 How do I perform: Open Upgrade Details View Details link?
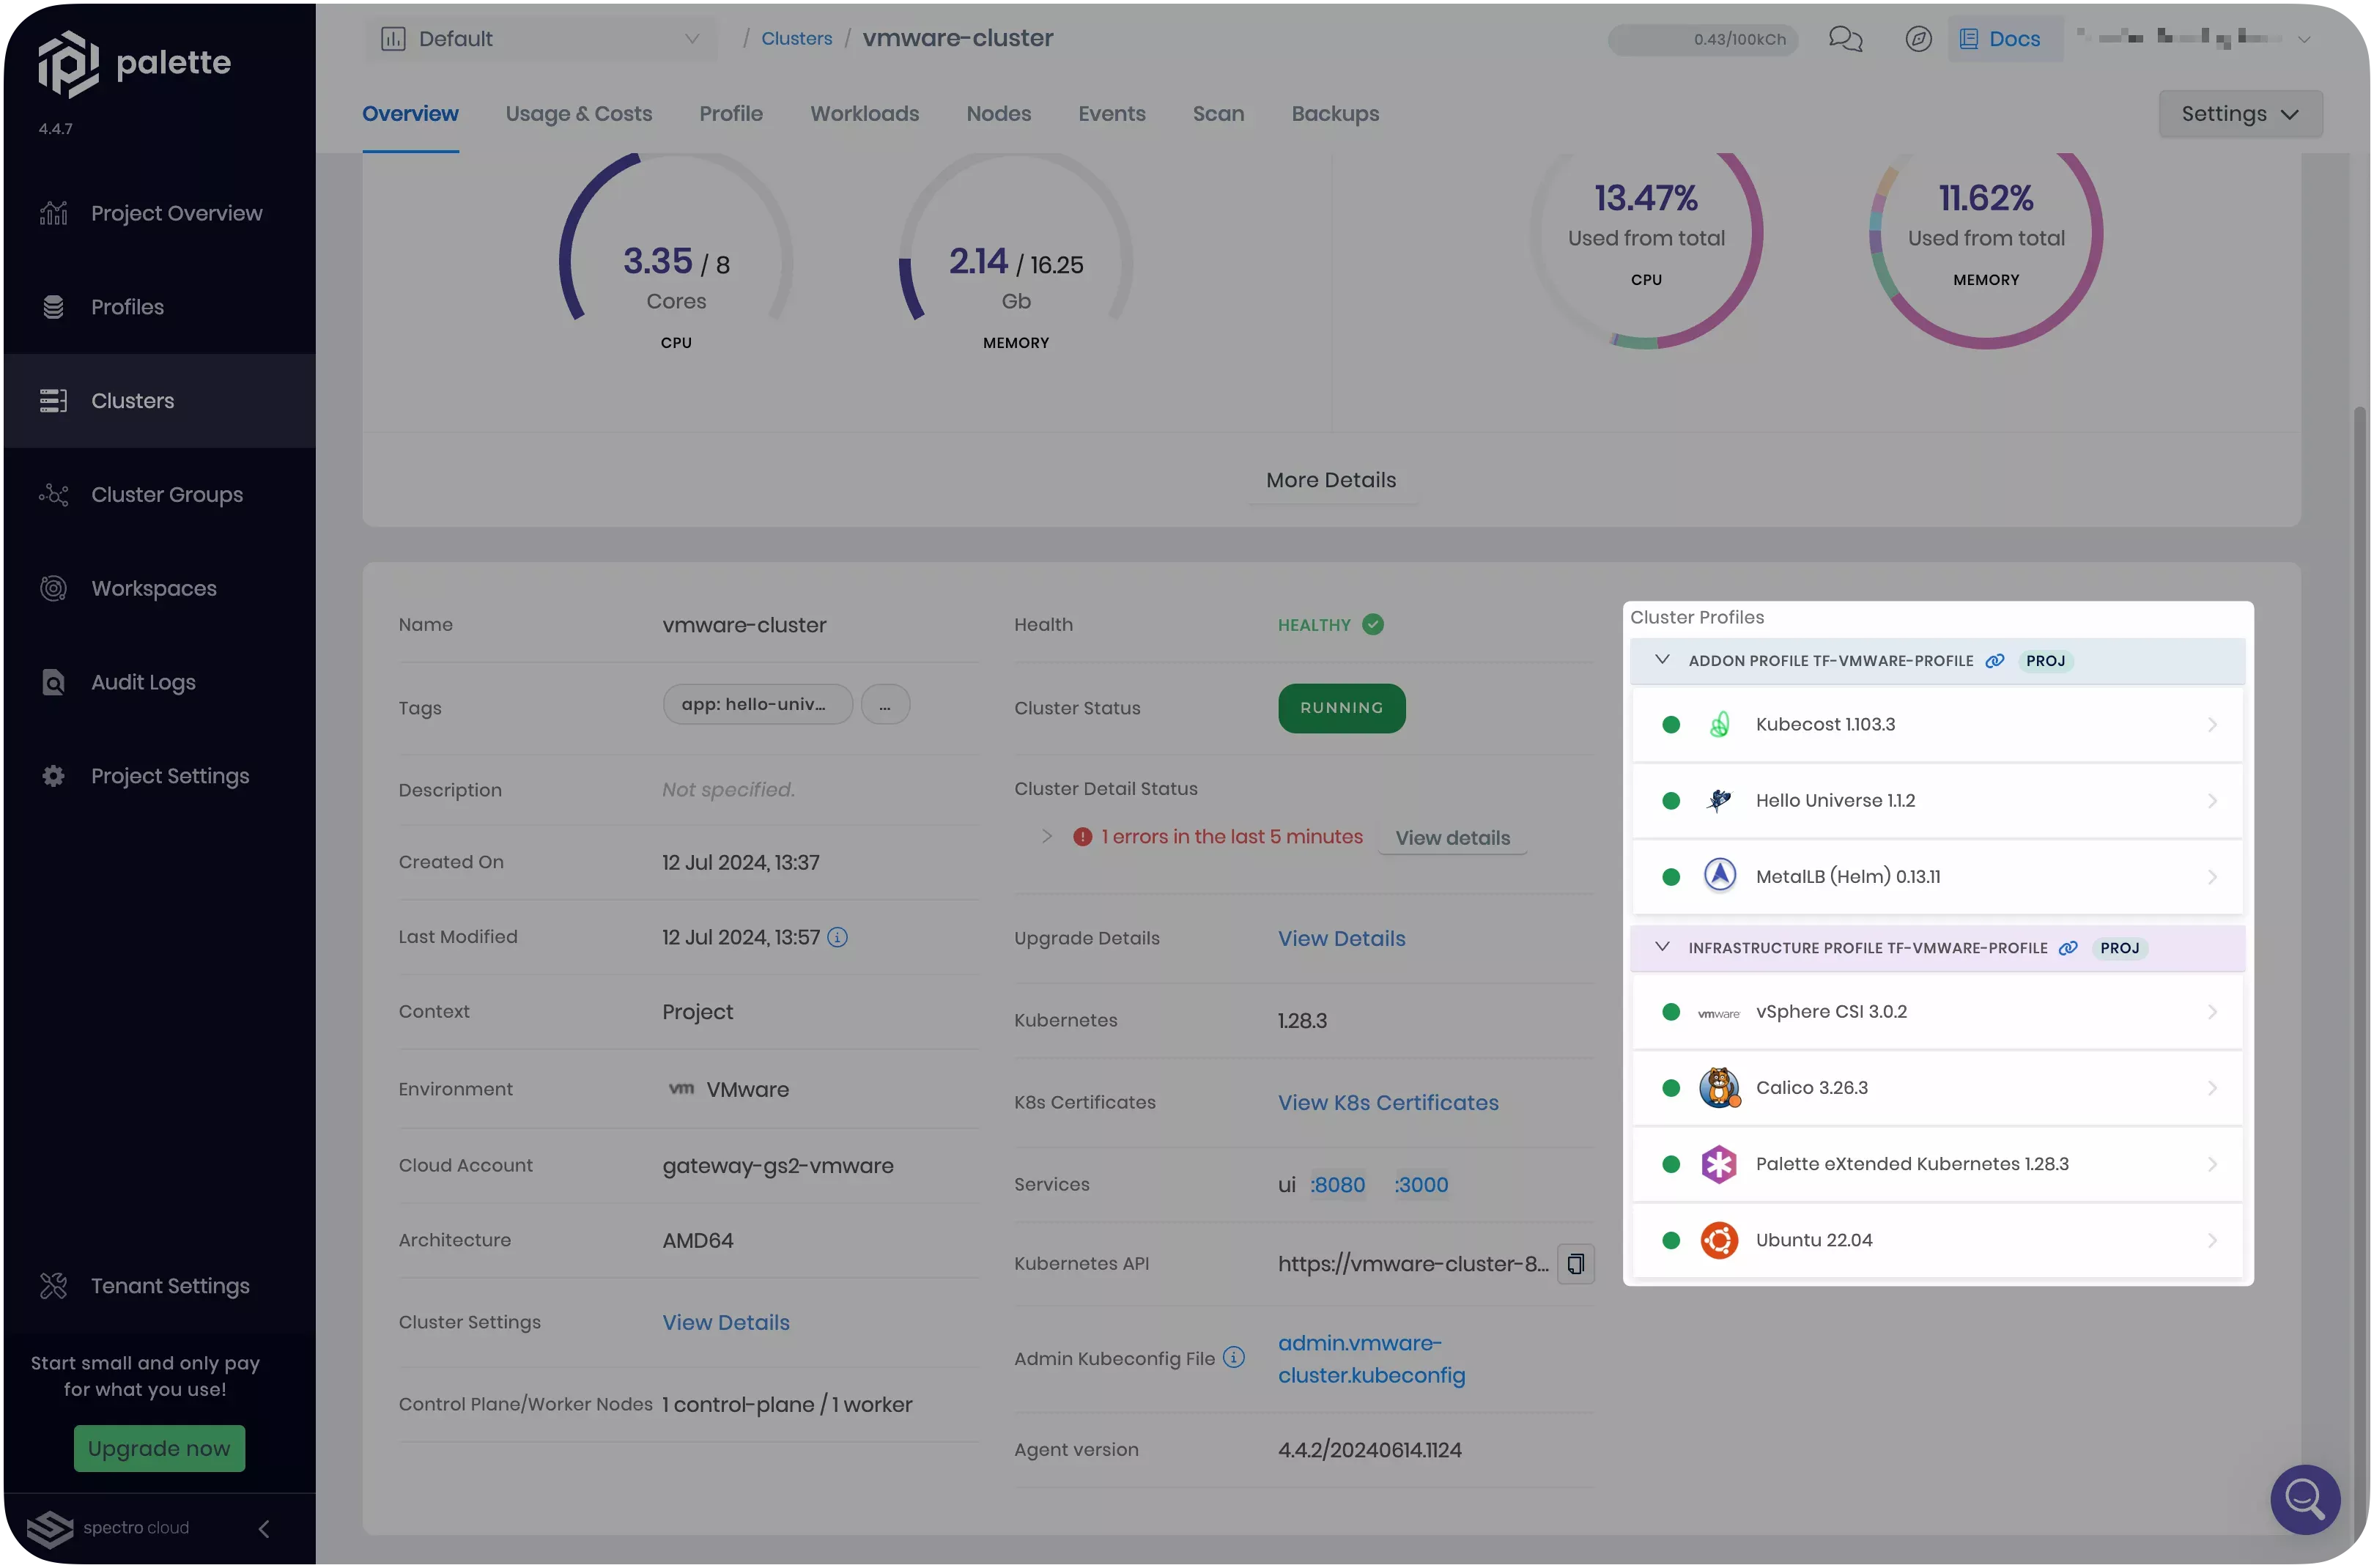click(1342, 939)
